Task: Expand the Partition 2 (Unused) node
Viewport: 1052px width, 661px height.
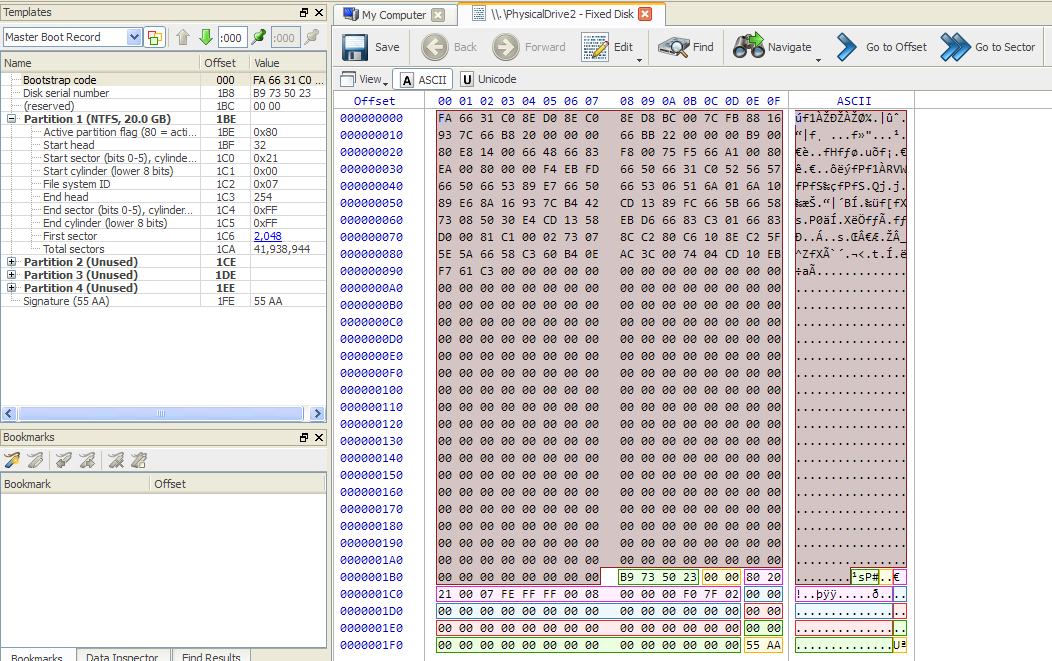Action: 12,262
